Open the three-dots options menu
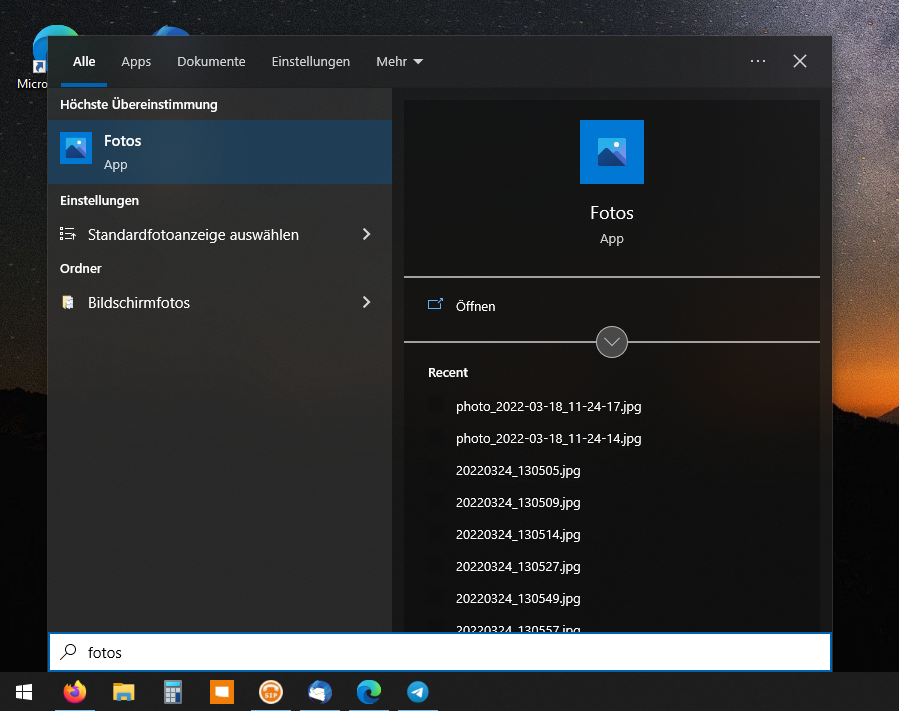 pos(758,61)
